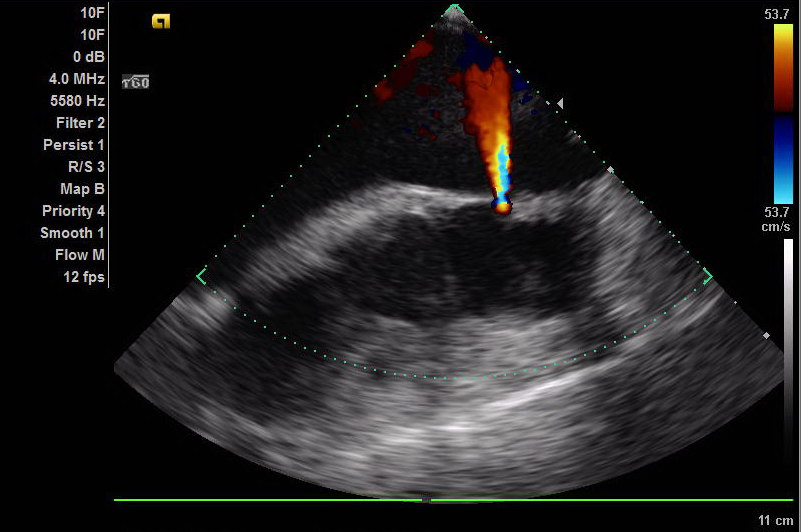Click the right green color-box corner bracket
The image size is (801, 532).
point(707,276)
